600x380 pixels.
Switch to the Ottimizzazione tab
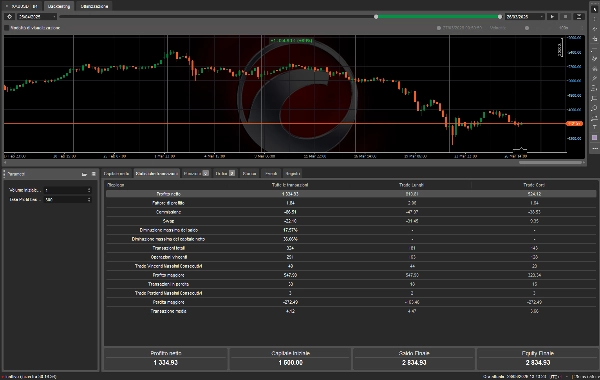pyautogui.click(x=94, y=6)
